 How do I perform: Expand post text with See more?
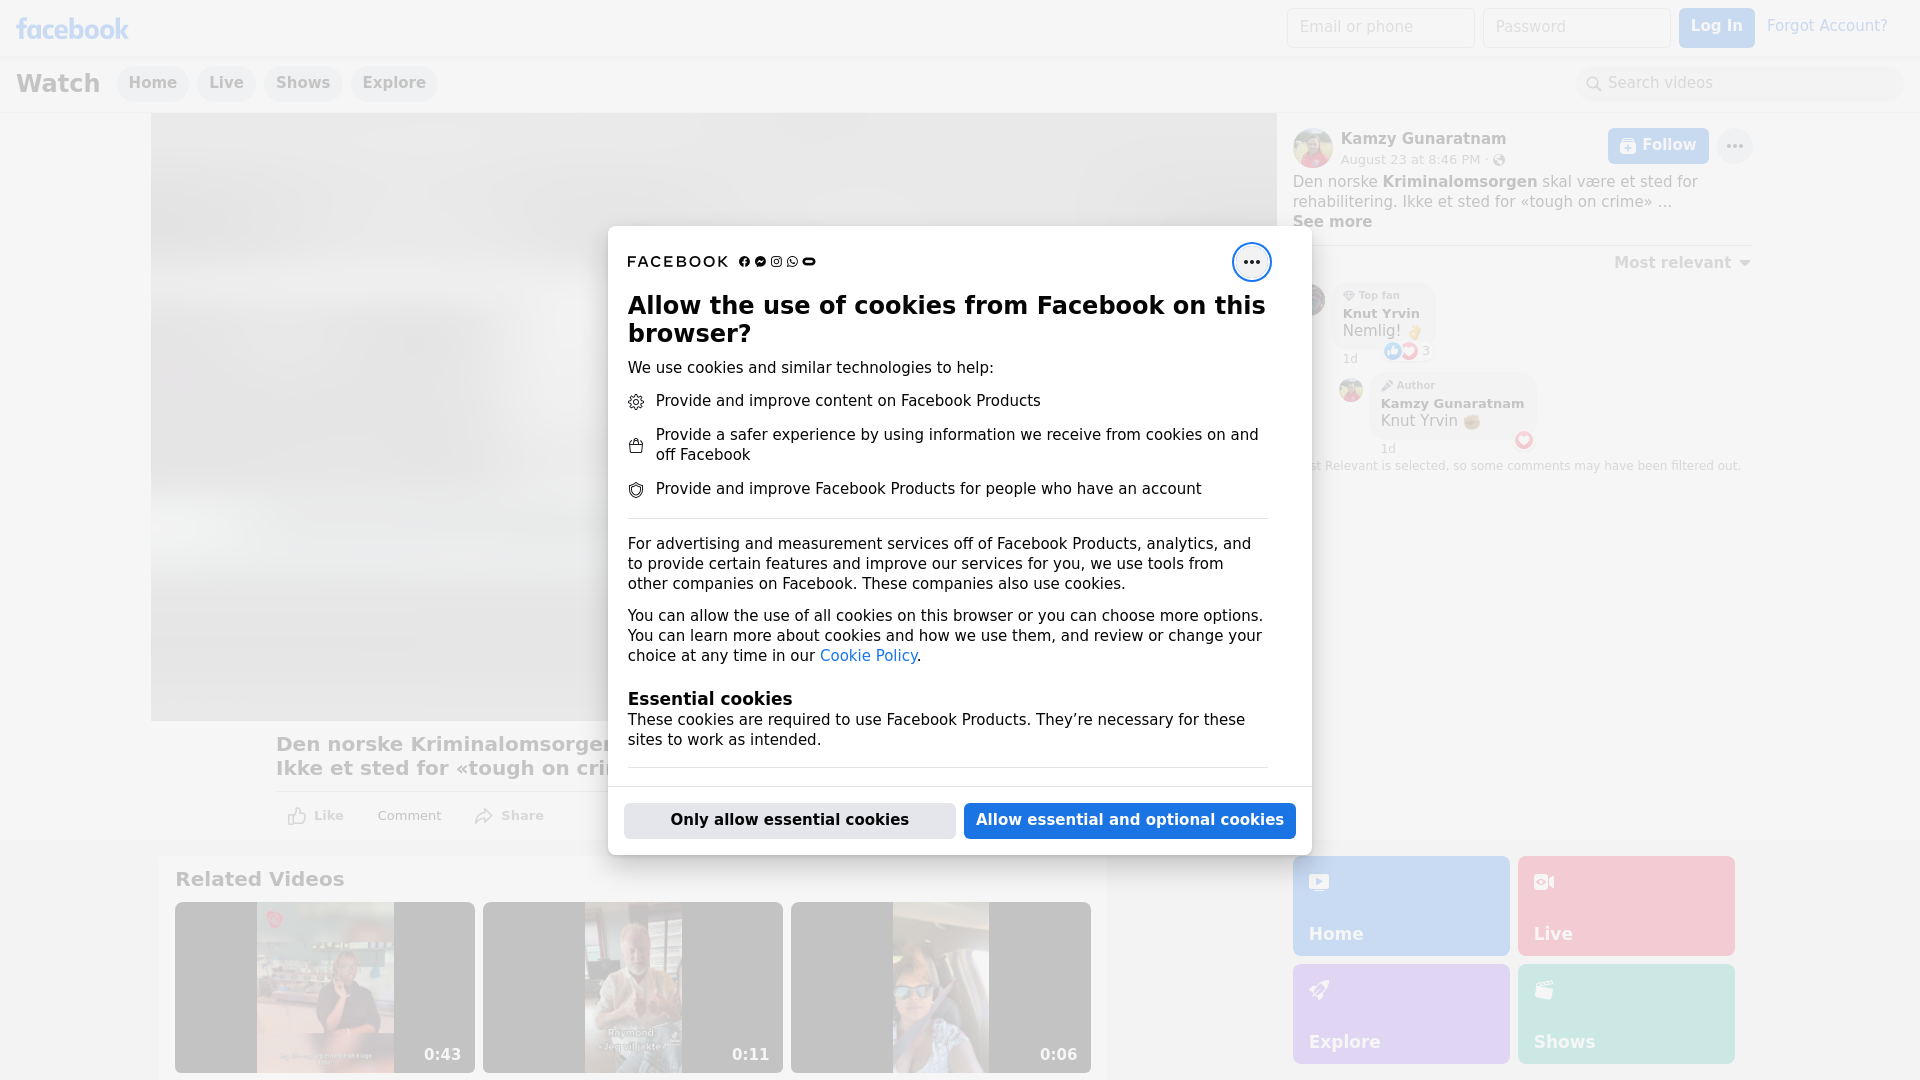(1332, 222)
